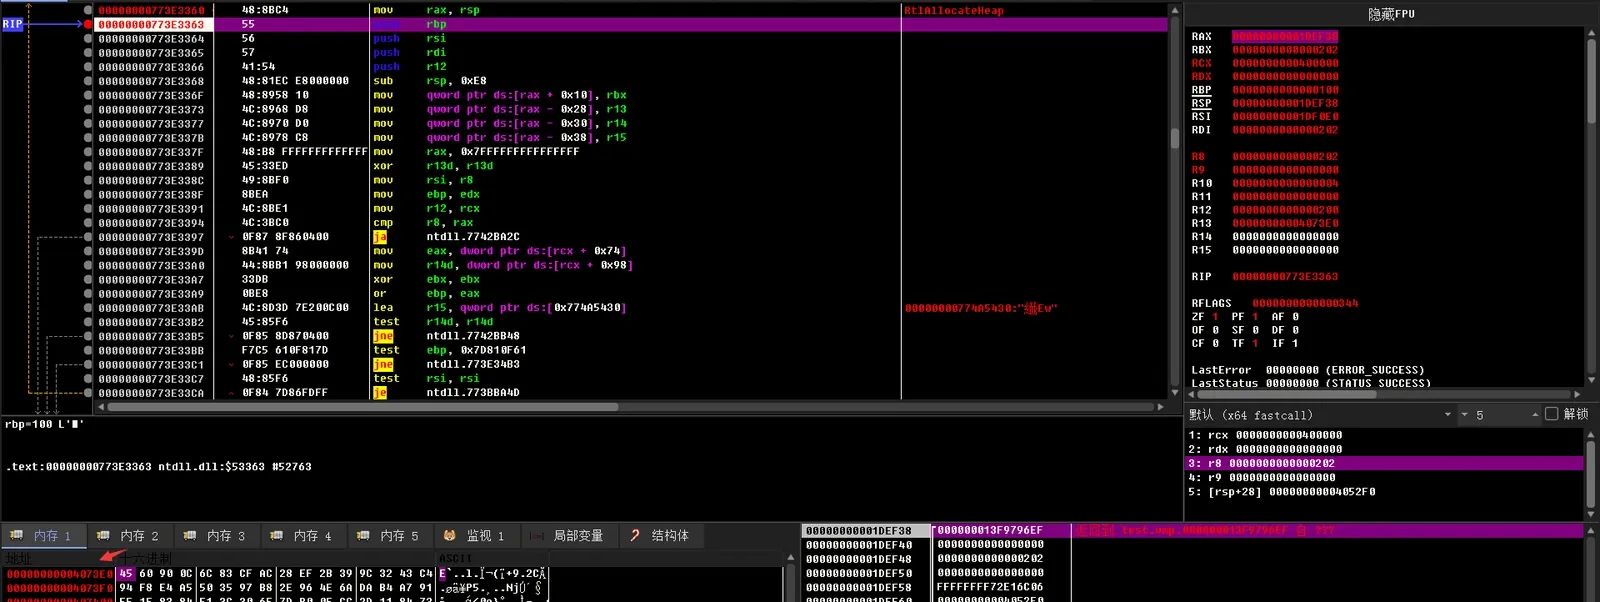Screen dimensions: 1600x602
Task: Switch to the 内存 3 dump tab
Action: (215, 536)
